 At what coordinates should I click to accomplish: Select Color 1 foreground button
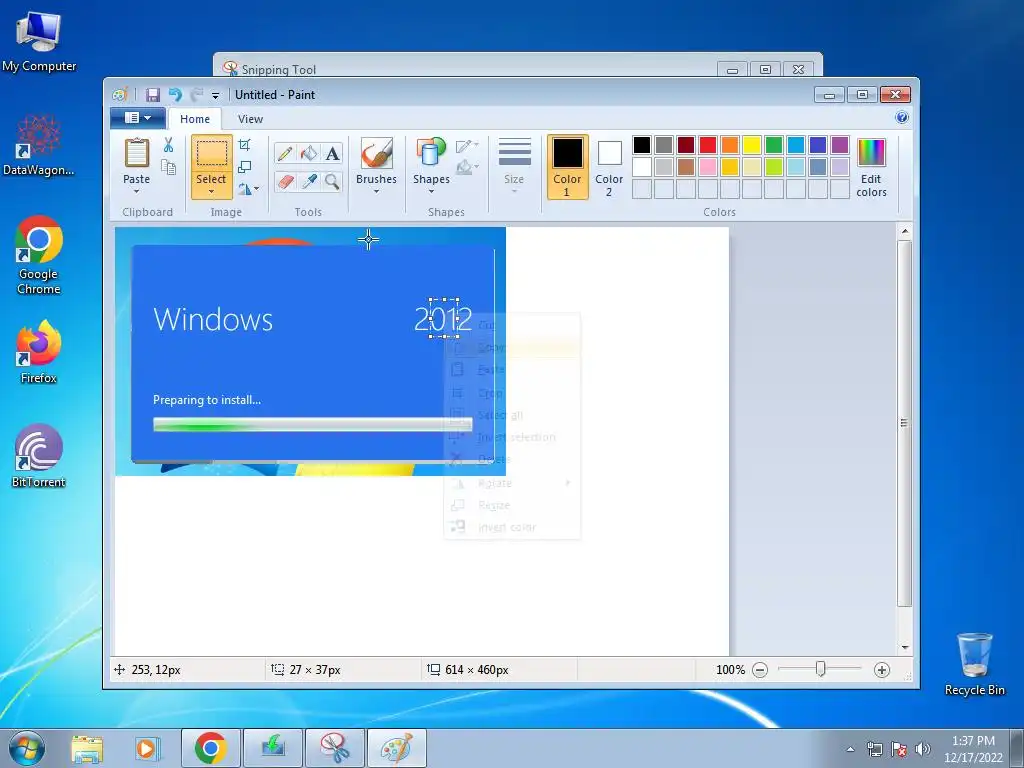coord(567,167)
